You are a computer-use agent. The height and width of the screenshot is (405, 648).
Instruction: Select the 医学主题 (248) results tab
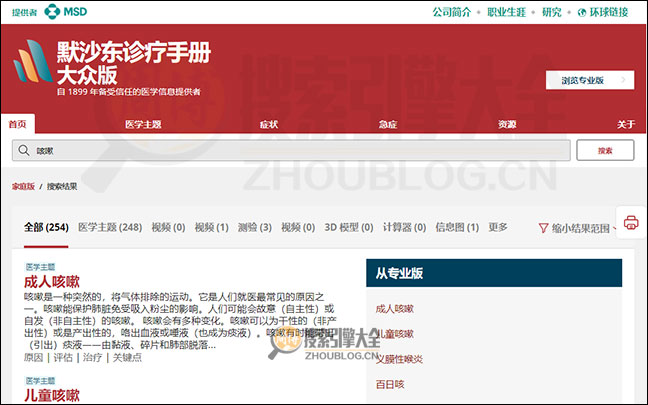point(110,227)
